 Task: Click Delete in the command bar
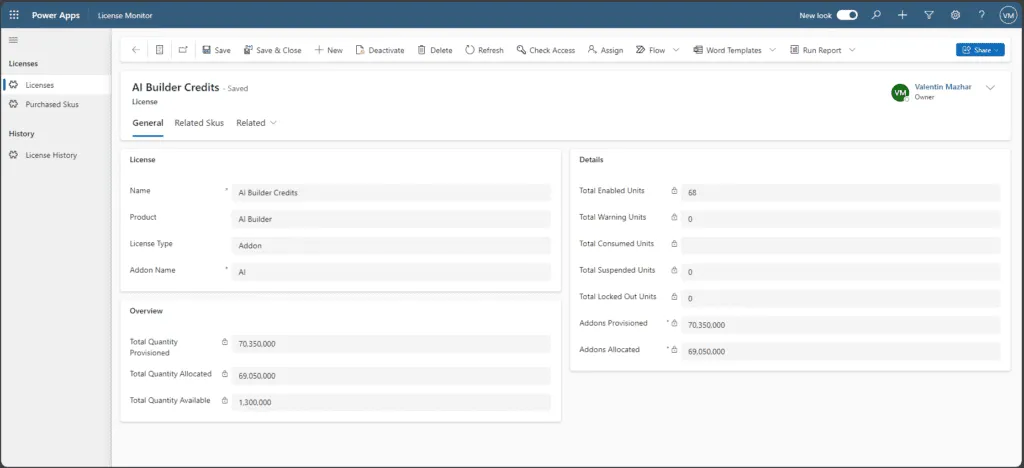(x=435, y=50)
